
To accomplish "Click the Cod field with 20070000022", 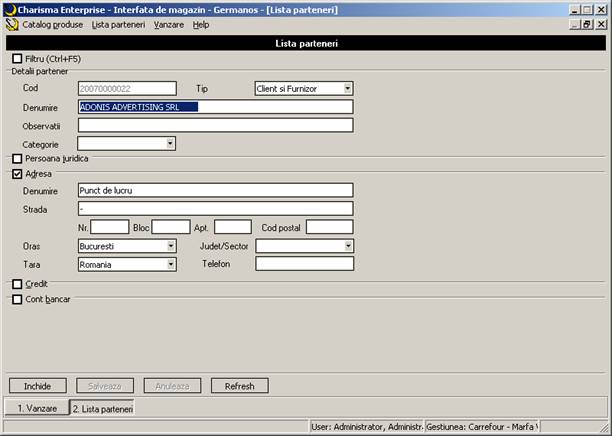I will point(127,89).
